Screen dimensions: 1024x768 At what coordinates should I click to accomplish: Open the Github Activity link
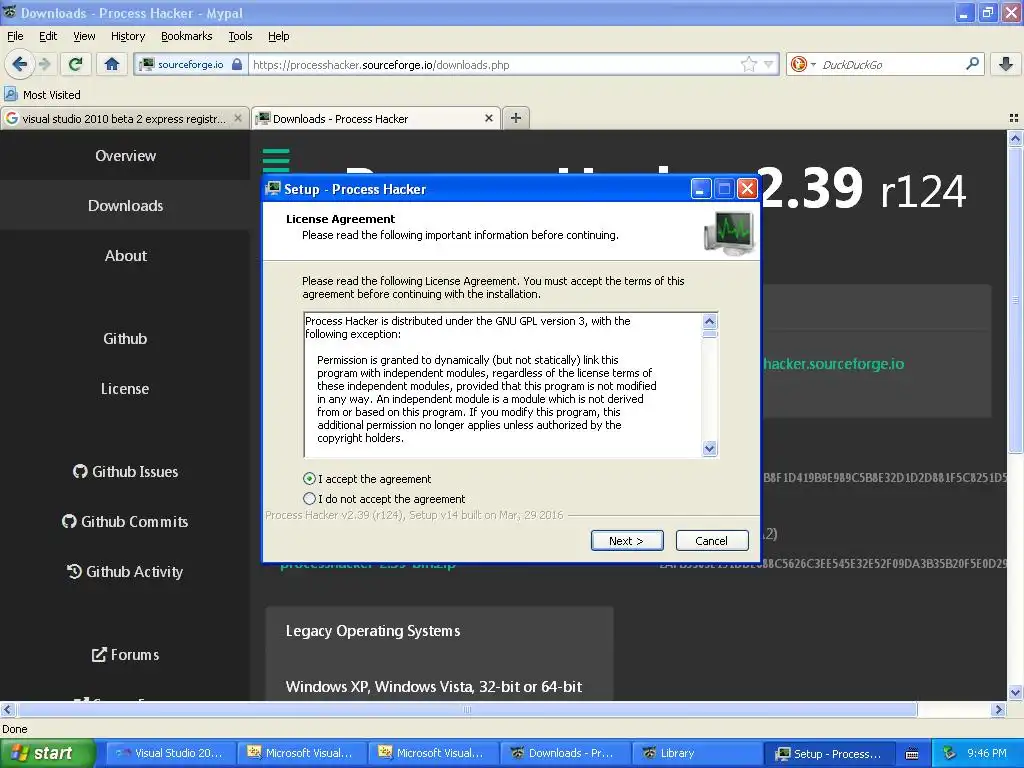125,571
